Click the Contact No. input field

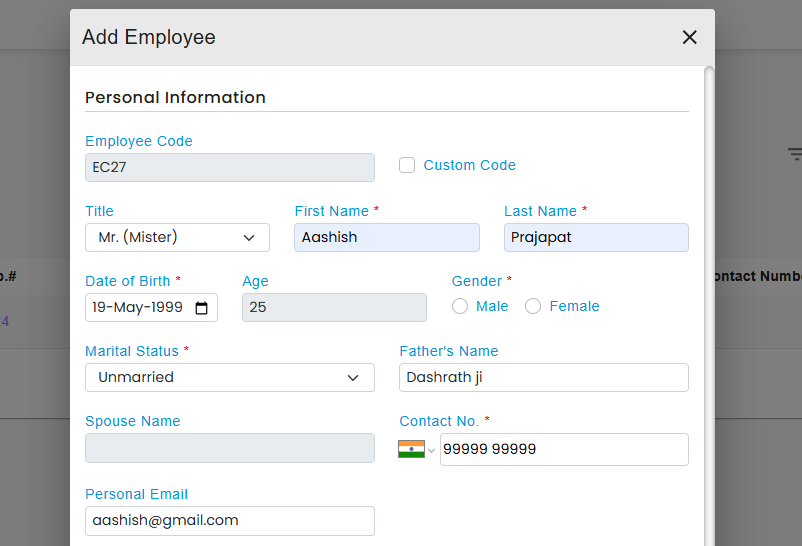(x=563, y=450)
